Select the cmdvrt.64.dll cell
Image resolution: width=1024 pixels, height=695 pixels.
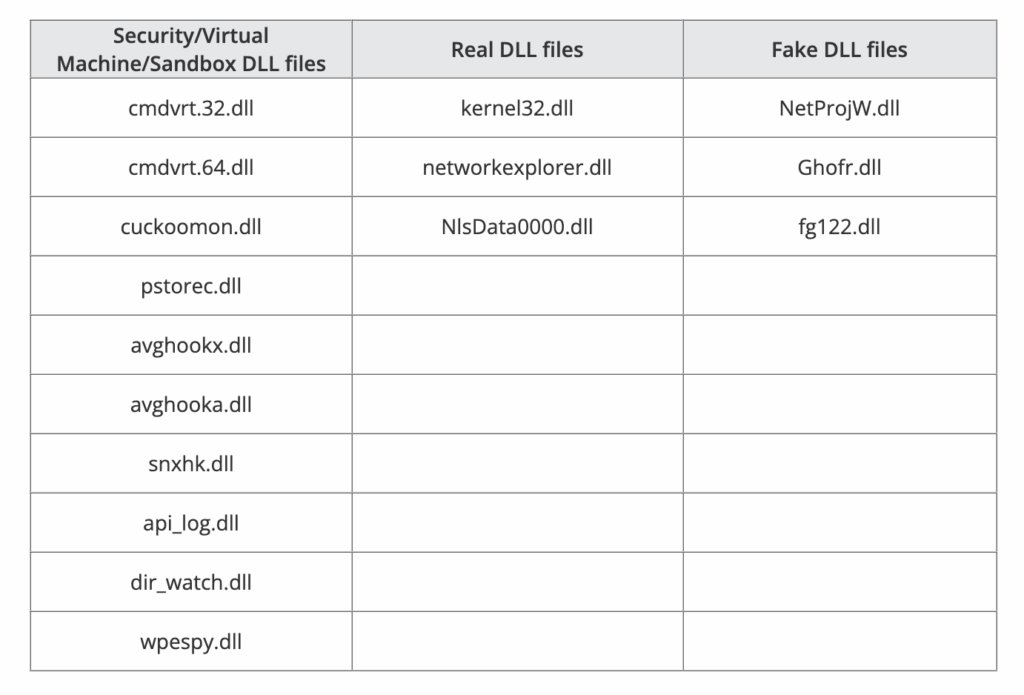(x=191, y=167)
